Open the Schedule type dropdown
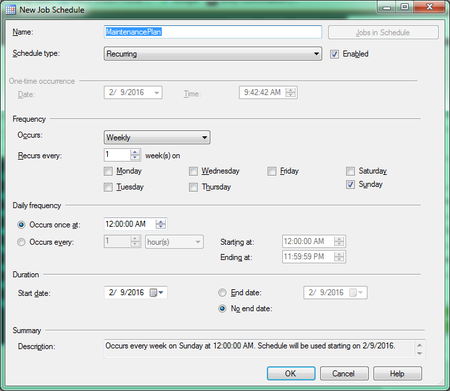 tap(213, 54)
